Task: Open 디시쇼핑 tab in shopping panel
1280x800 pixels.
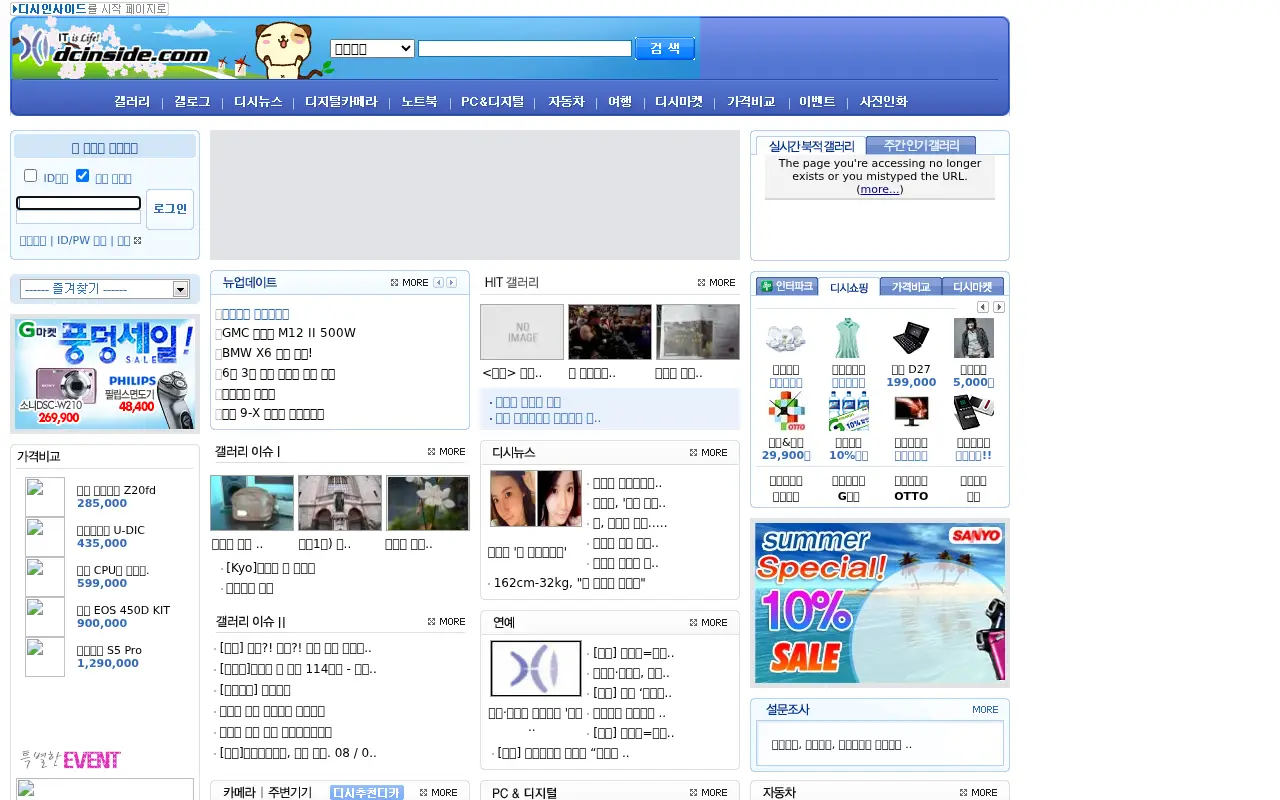Action: point(849,287)
